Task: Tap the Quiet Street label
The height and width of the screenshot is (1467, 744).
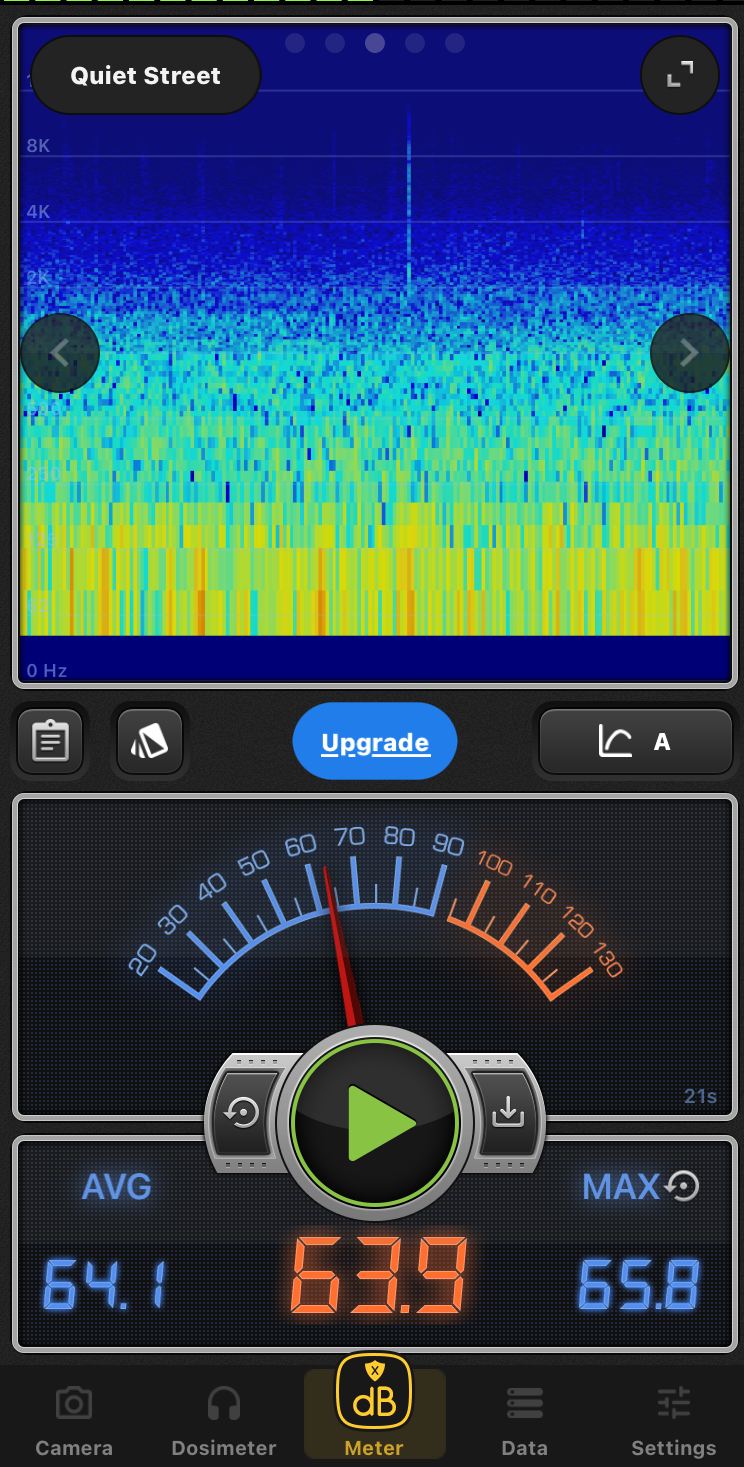Action: [146, 76]
